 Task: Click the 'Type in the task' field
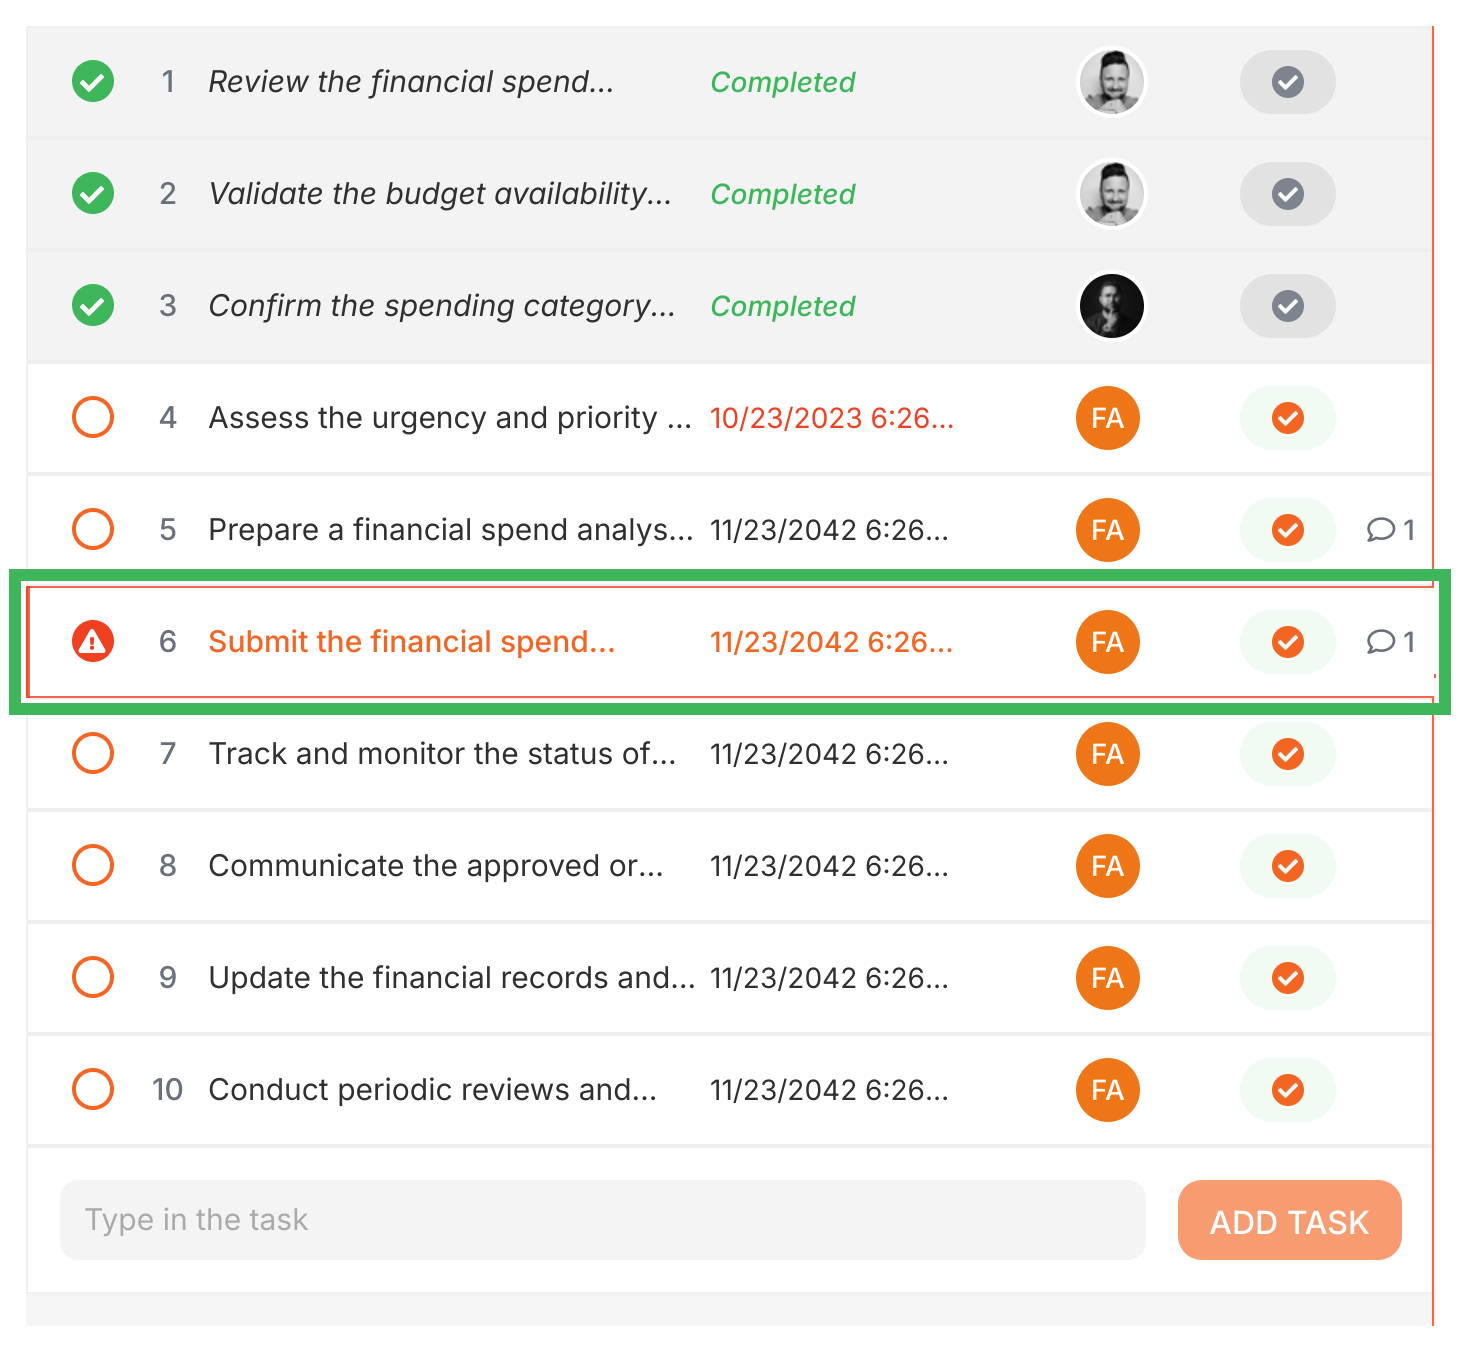click(x=600, y=1219)
